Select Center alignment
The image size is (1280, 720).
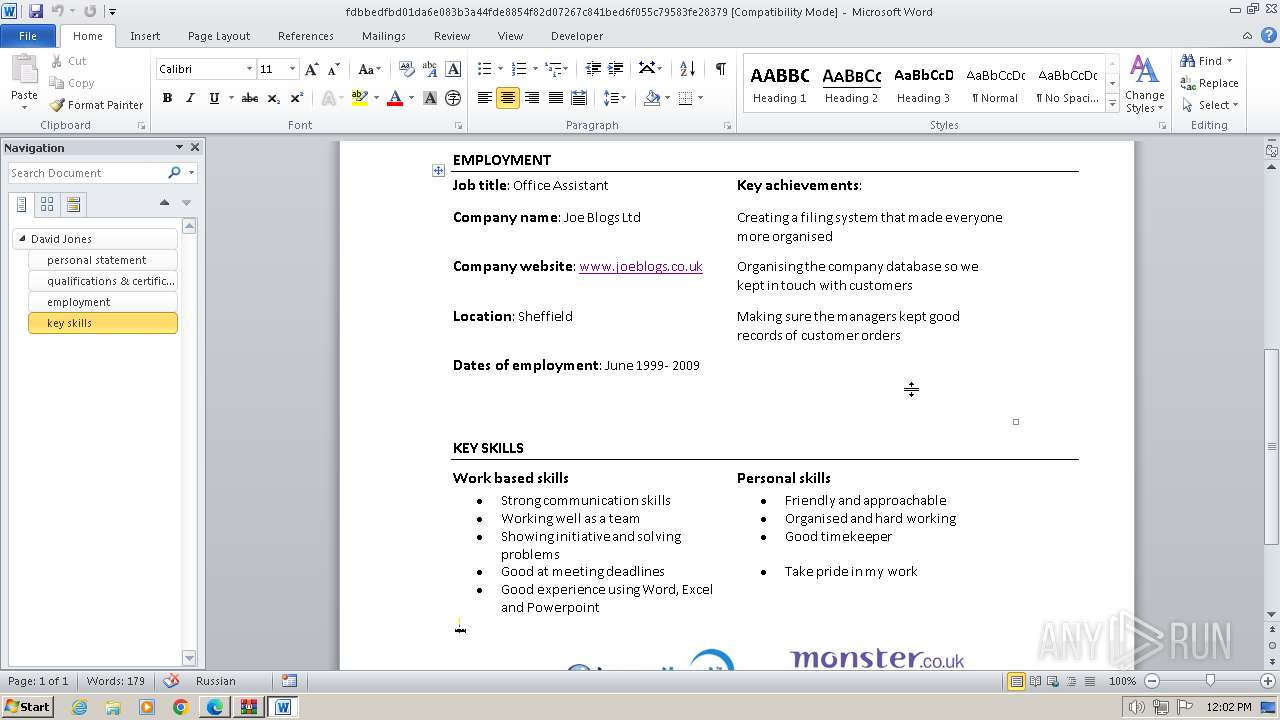[x=508, y=98]
